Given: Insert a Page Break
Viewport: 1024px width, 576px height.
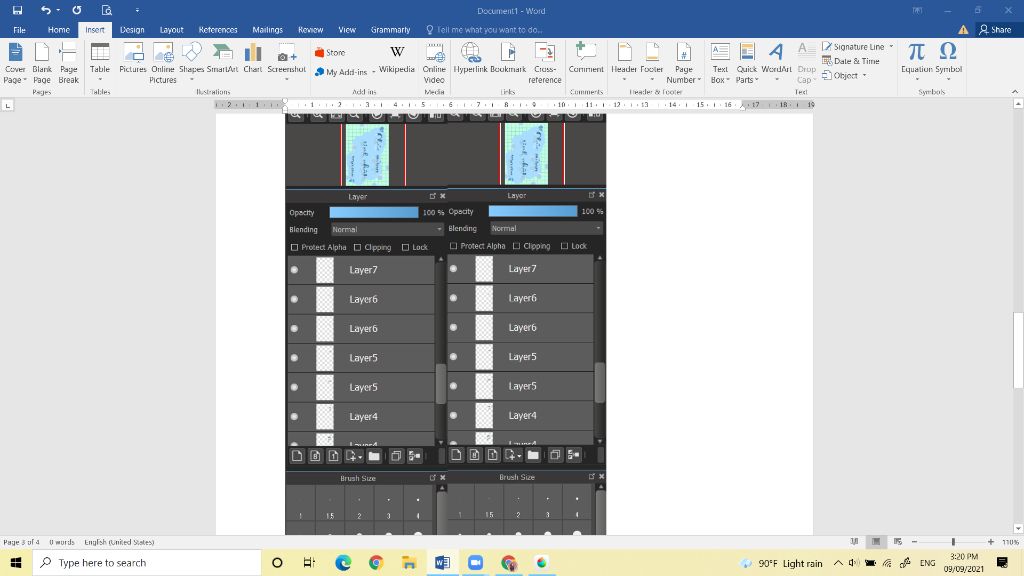Looking at the screenshot, I should coord(69,63).
